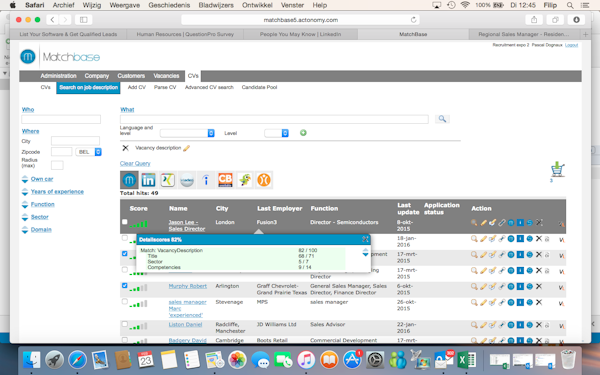Click the black X delete icon in Liston Daniel row
600x375 pixels.
pos(539,325)
